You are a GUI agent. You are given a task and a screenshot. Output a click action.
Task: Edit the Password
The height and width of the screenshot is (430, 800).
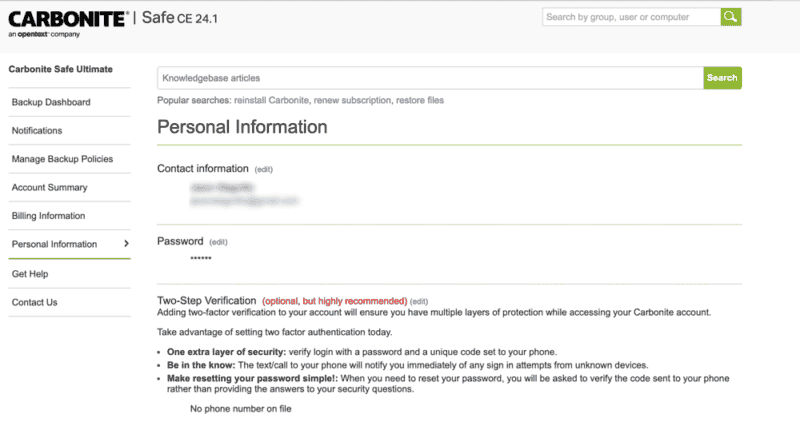(218, 242)
